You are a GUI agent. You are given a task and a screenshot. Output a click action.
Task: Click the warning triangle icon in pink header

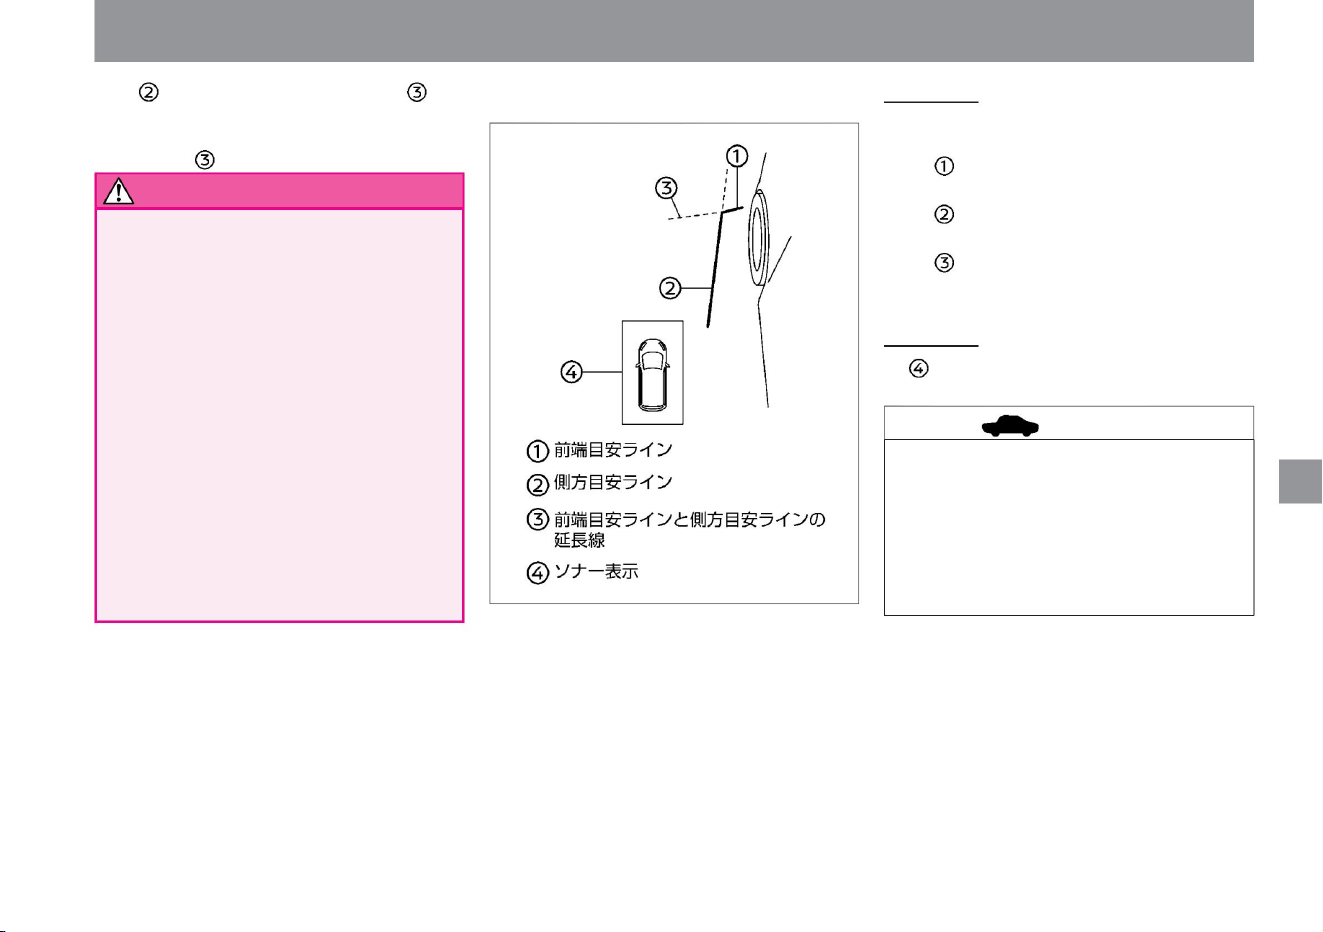[118, 190]
